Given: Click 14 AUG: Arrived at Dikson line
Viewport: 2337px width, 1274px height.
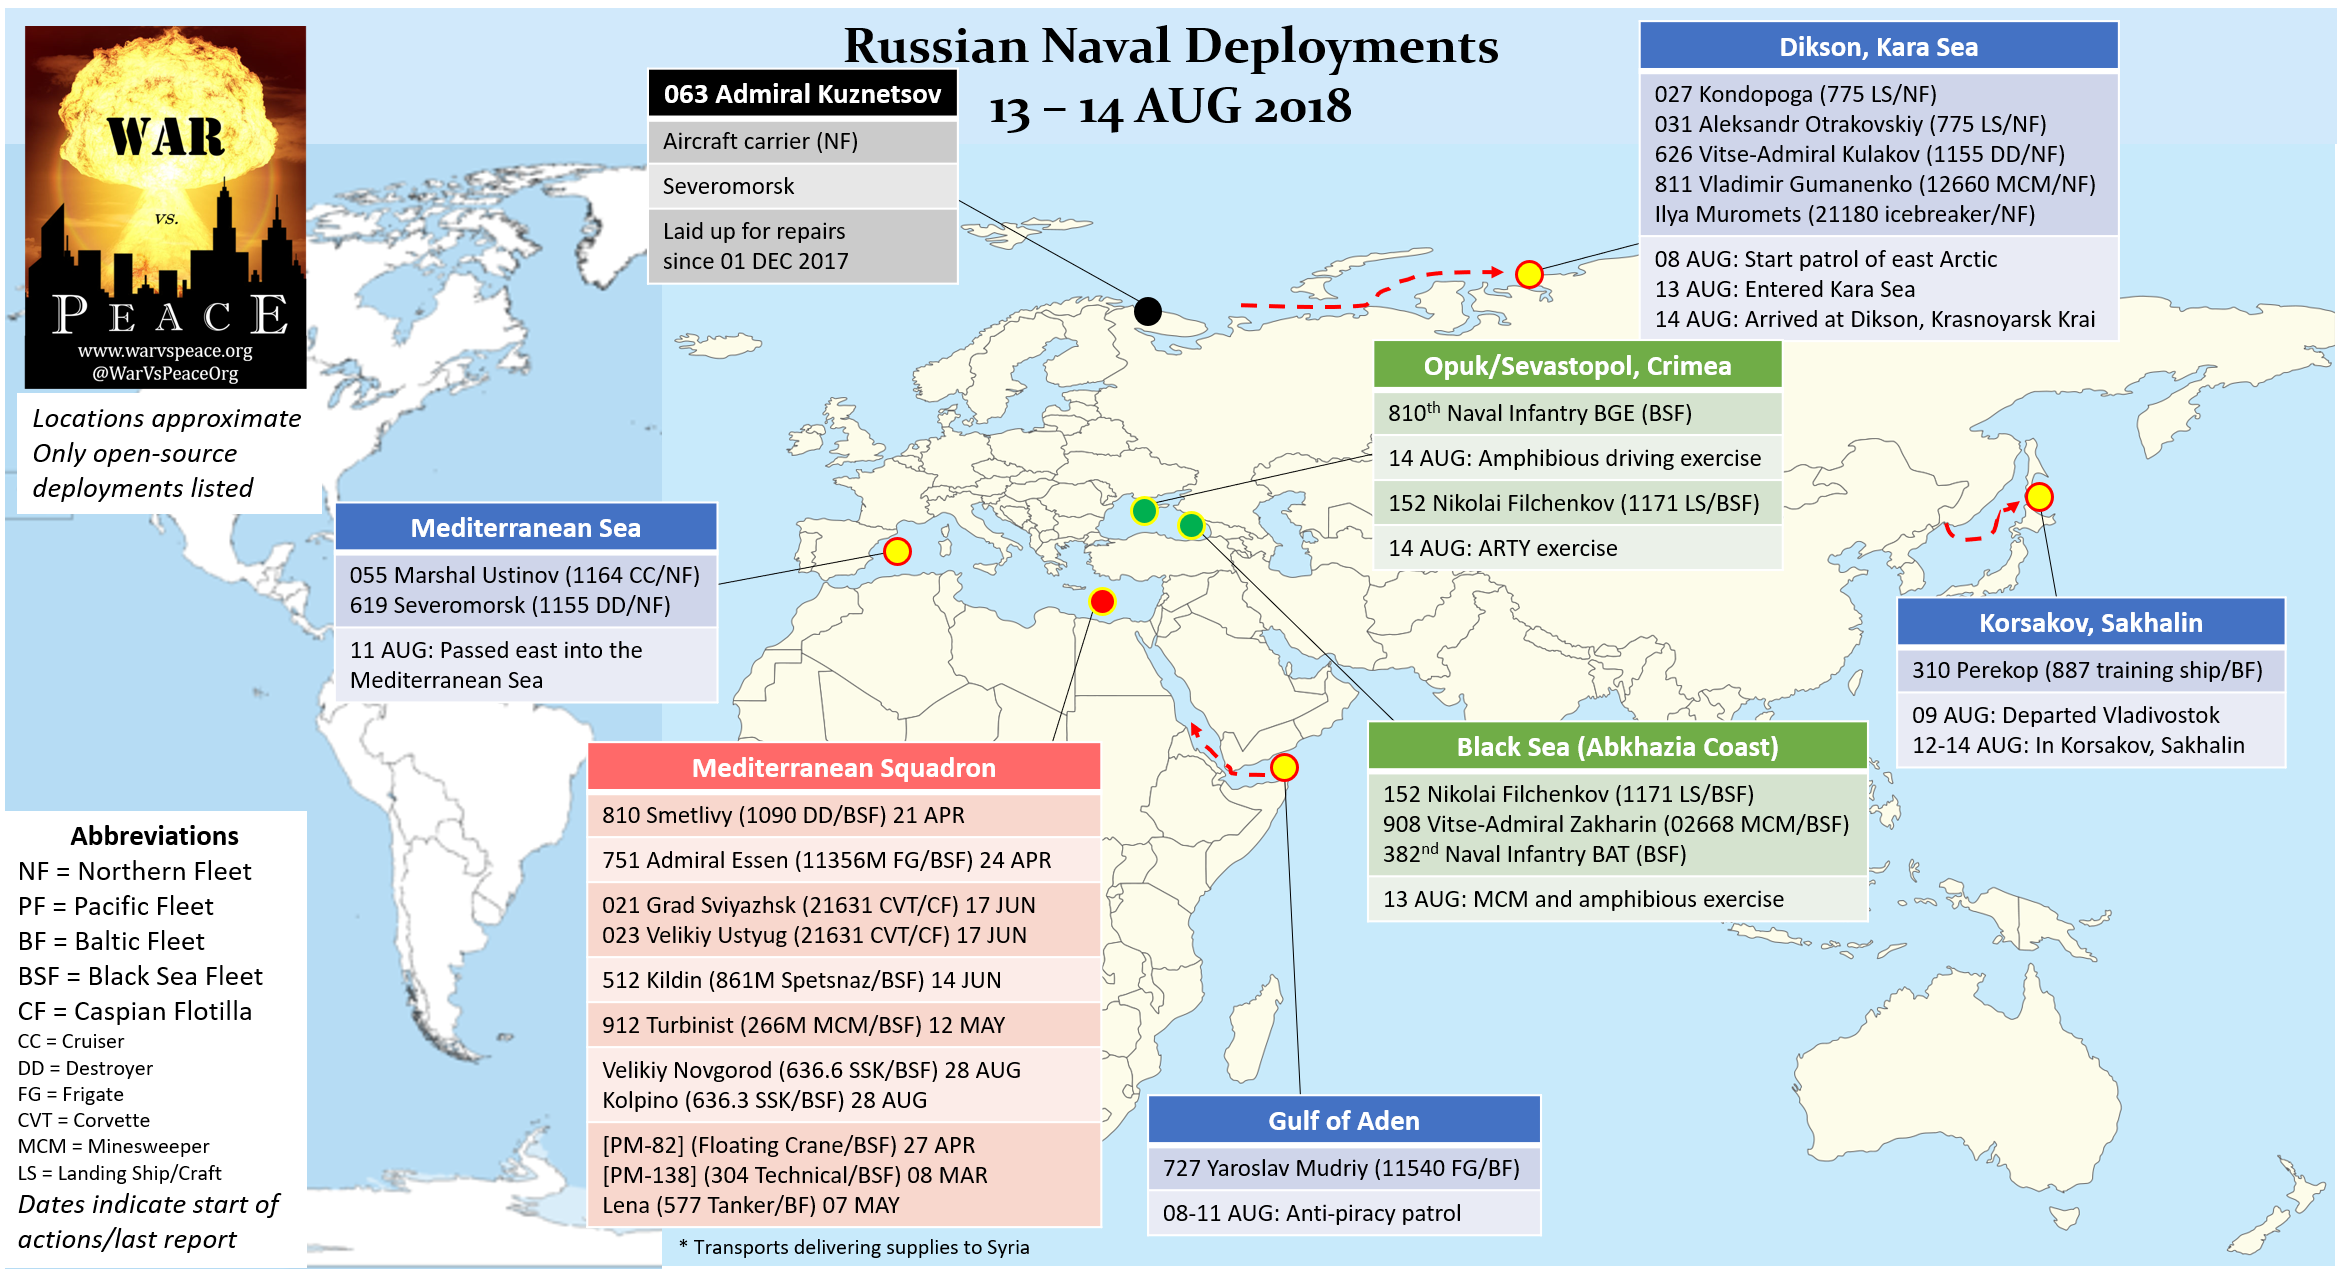Looking at the screenshot, I should [1874, 319].
